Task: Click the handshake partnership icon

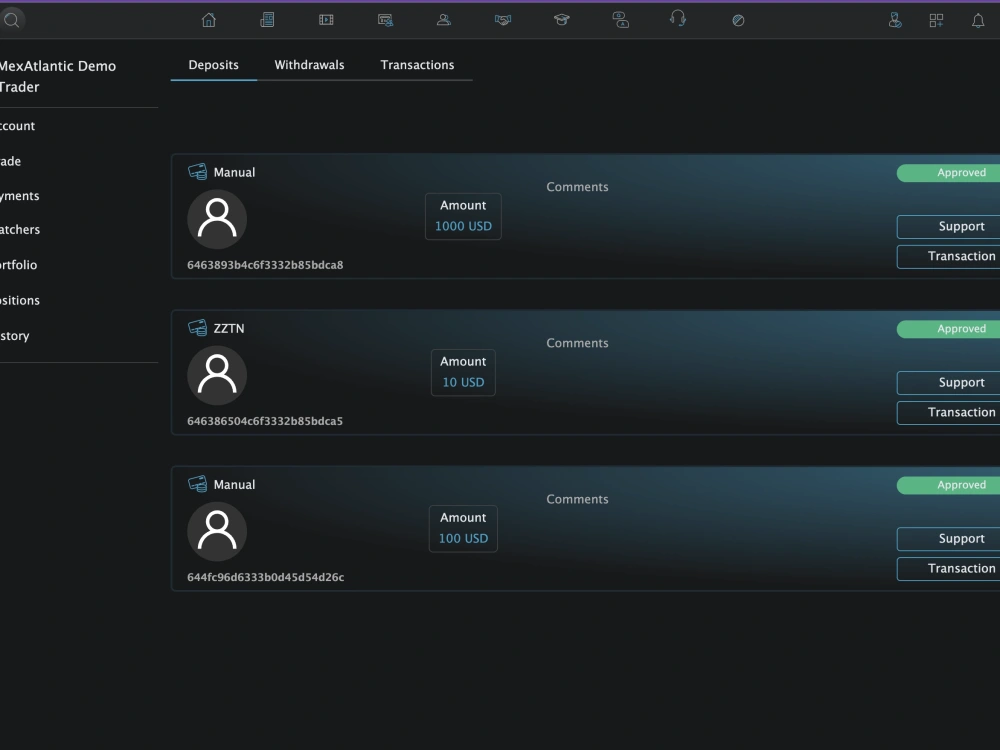Action: [x=503, y=20]
